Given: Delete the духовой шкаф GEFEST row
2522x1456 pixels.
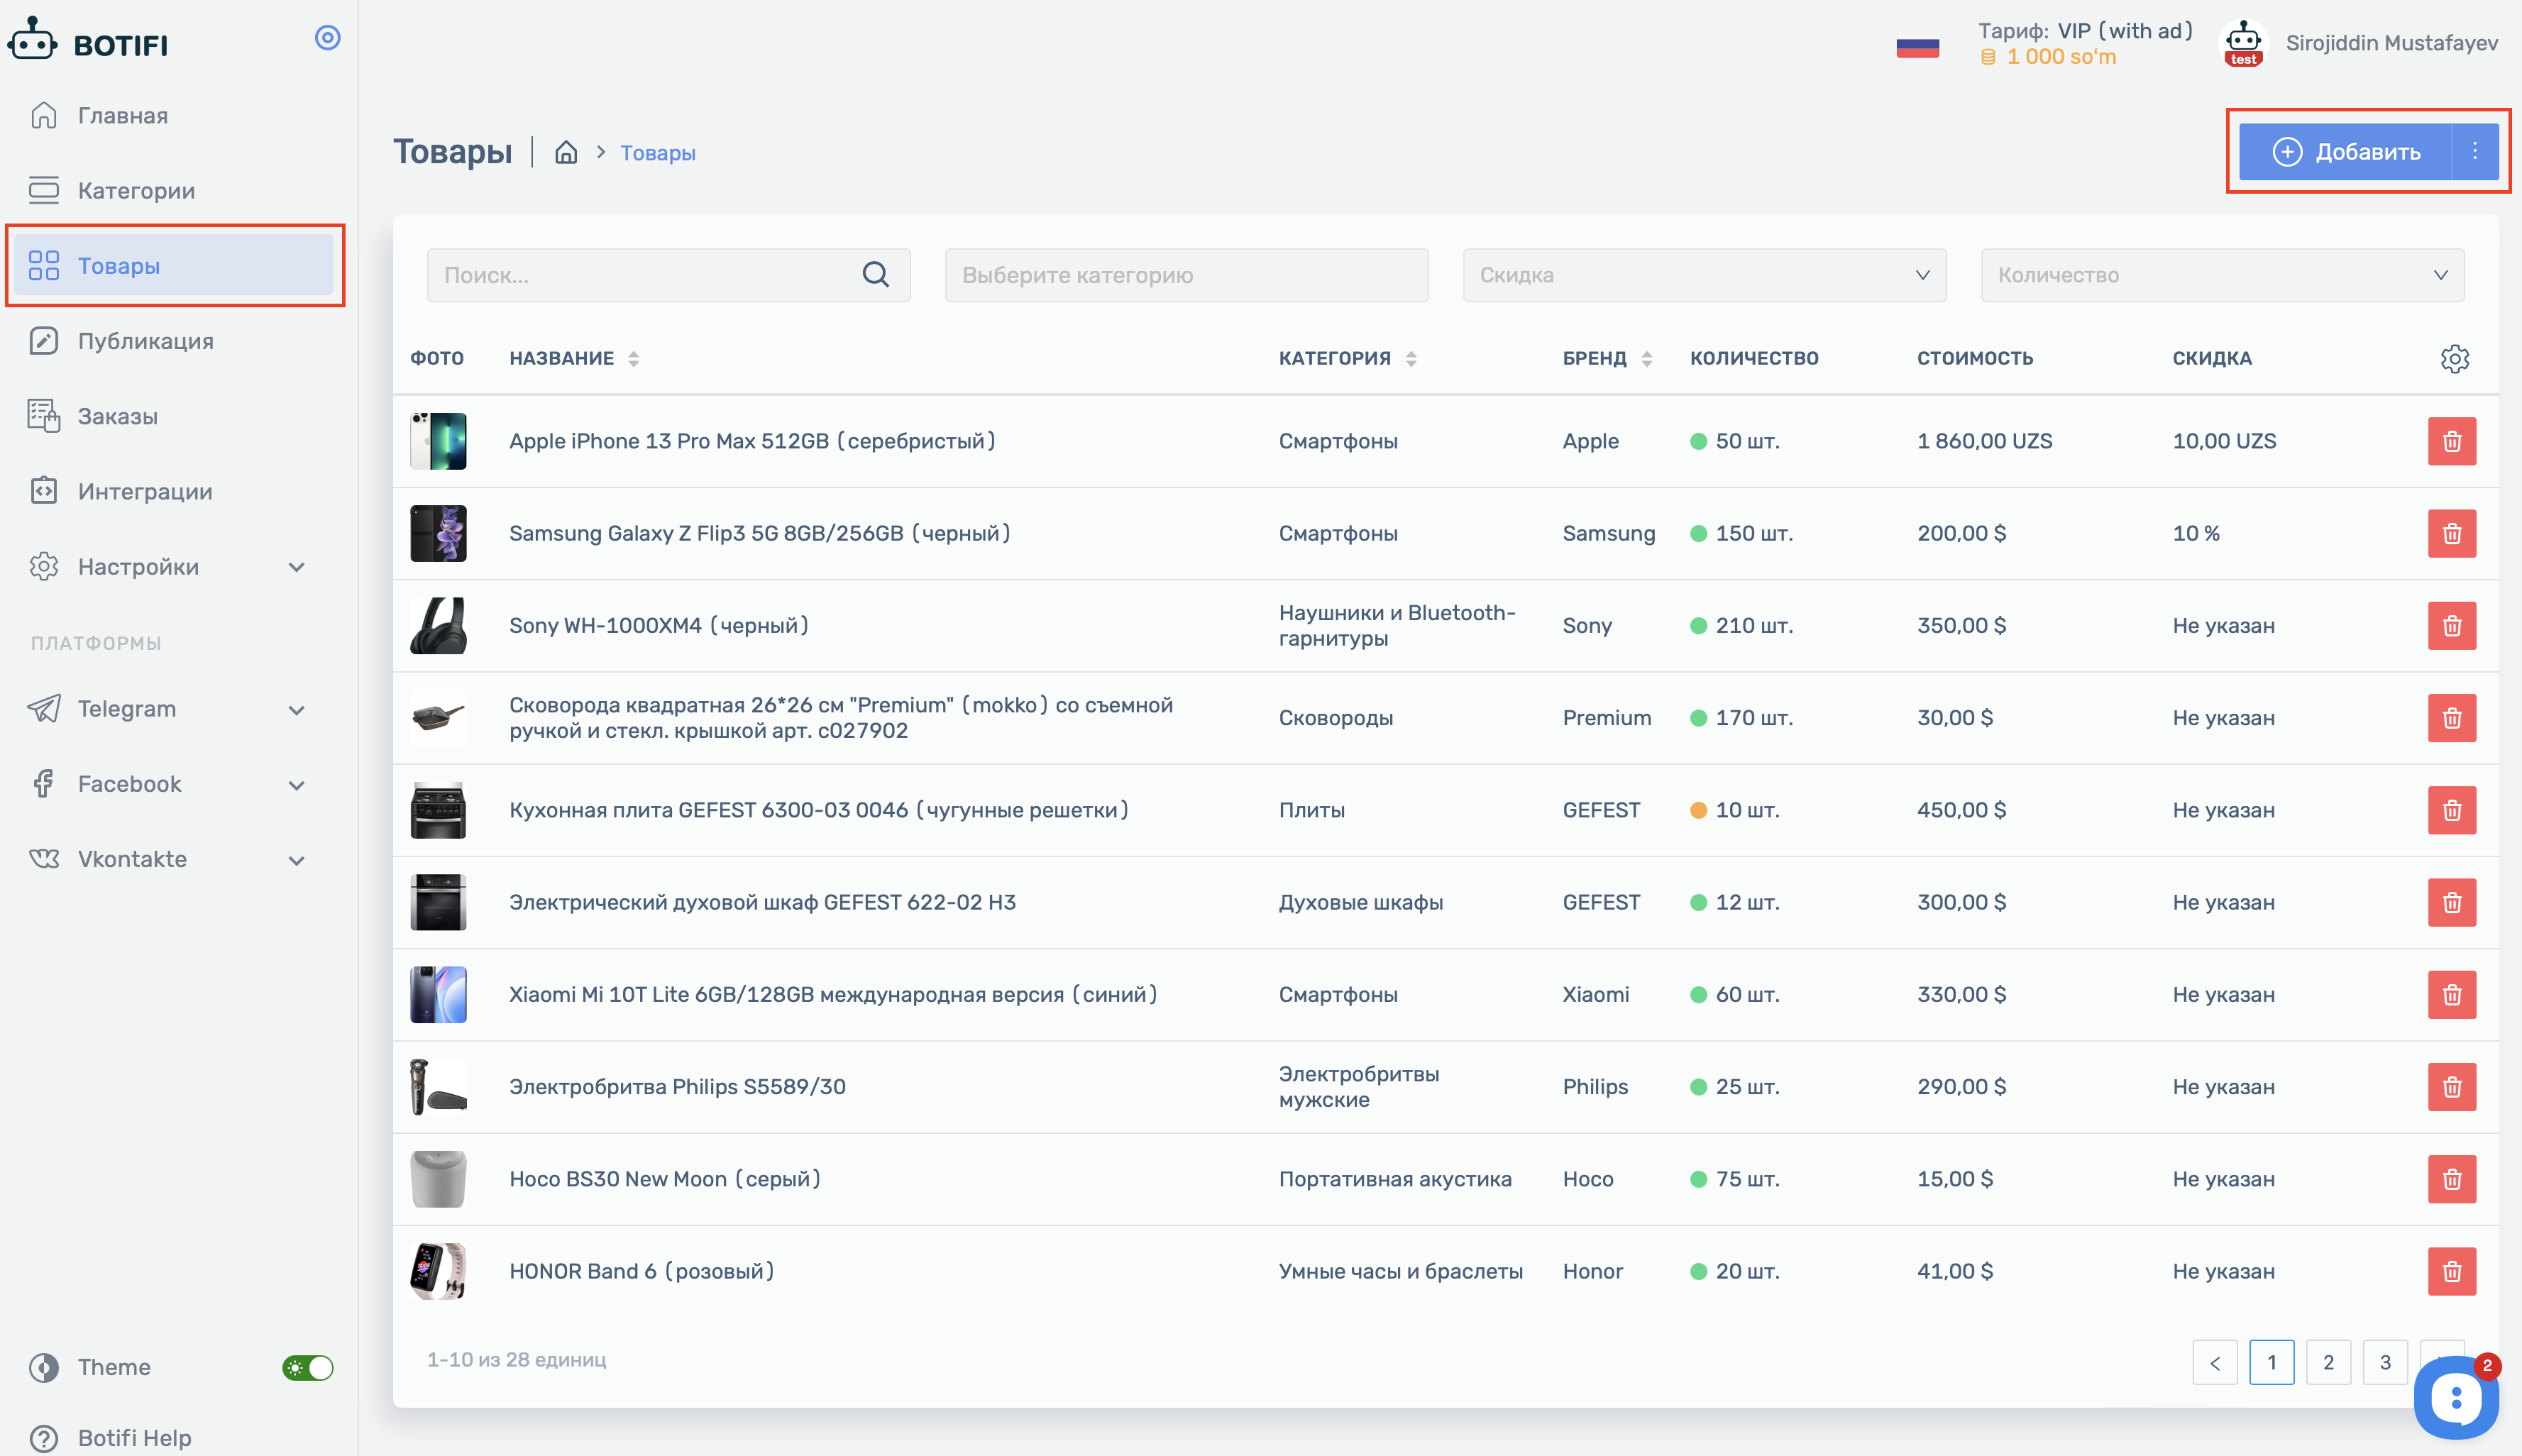Looking at the screenshot, I should click(x=2451, y=902).
